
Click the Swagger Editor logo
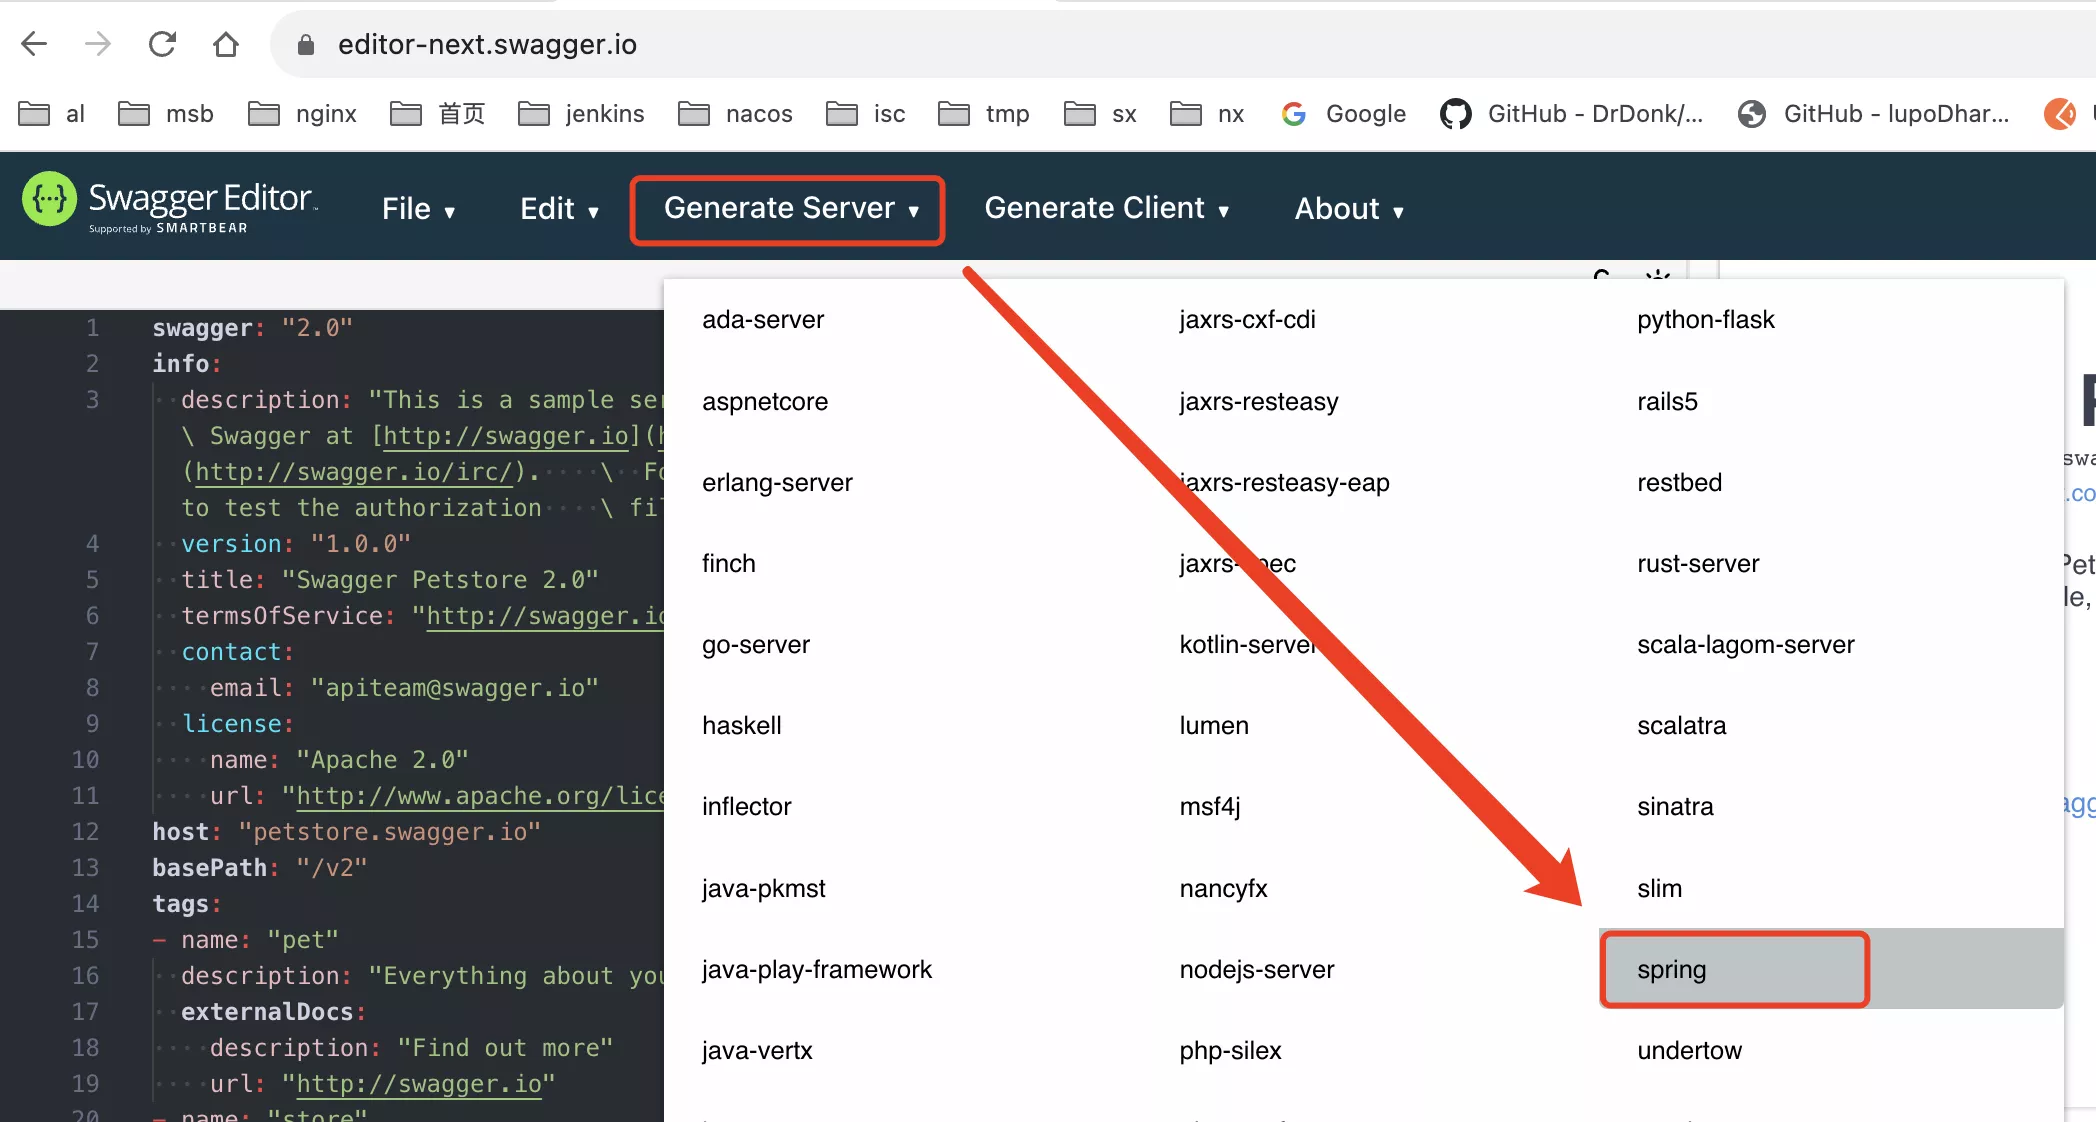tap(170, 204)
